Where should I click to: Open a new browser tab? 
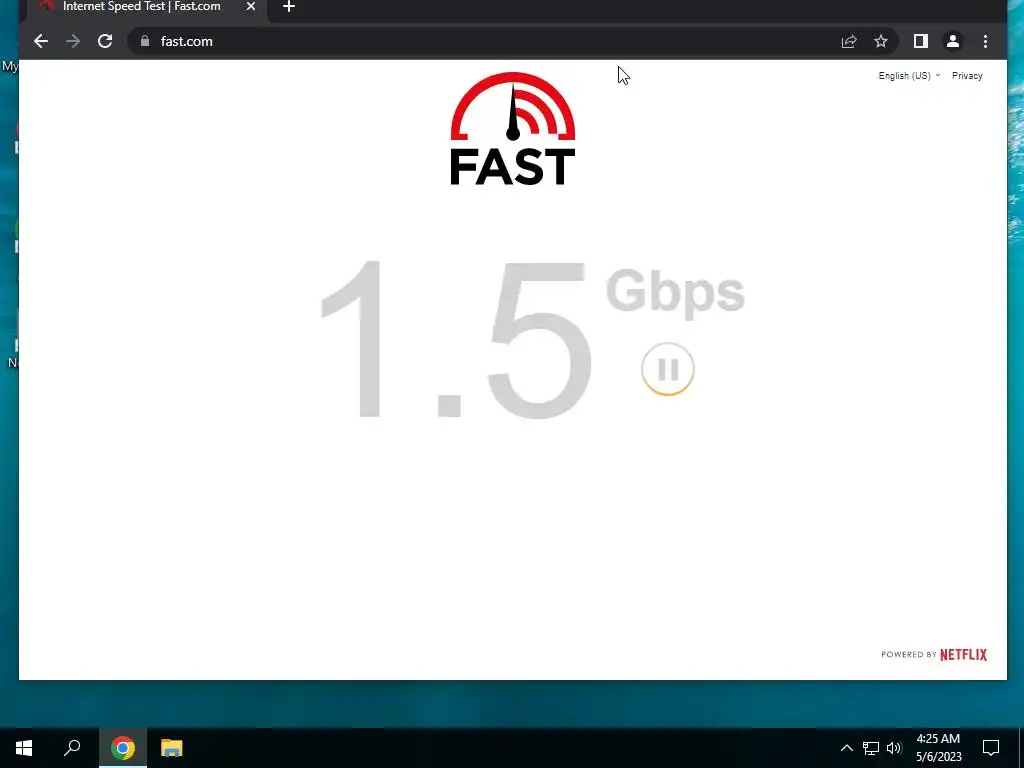pyautogui.click(x=289, y=7)
